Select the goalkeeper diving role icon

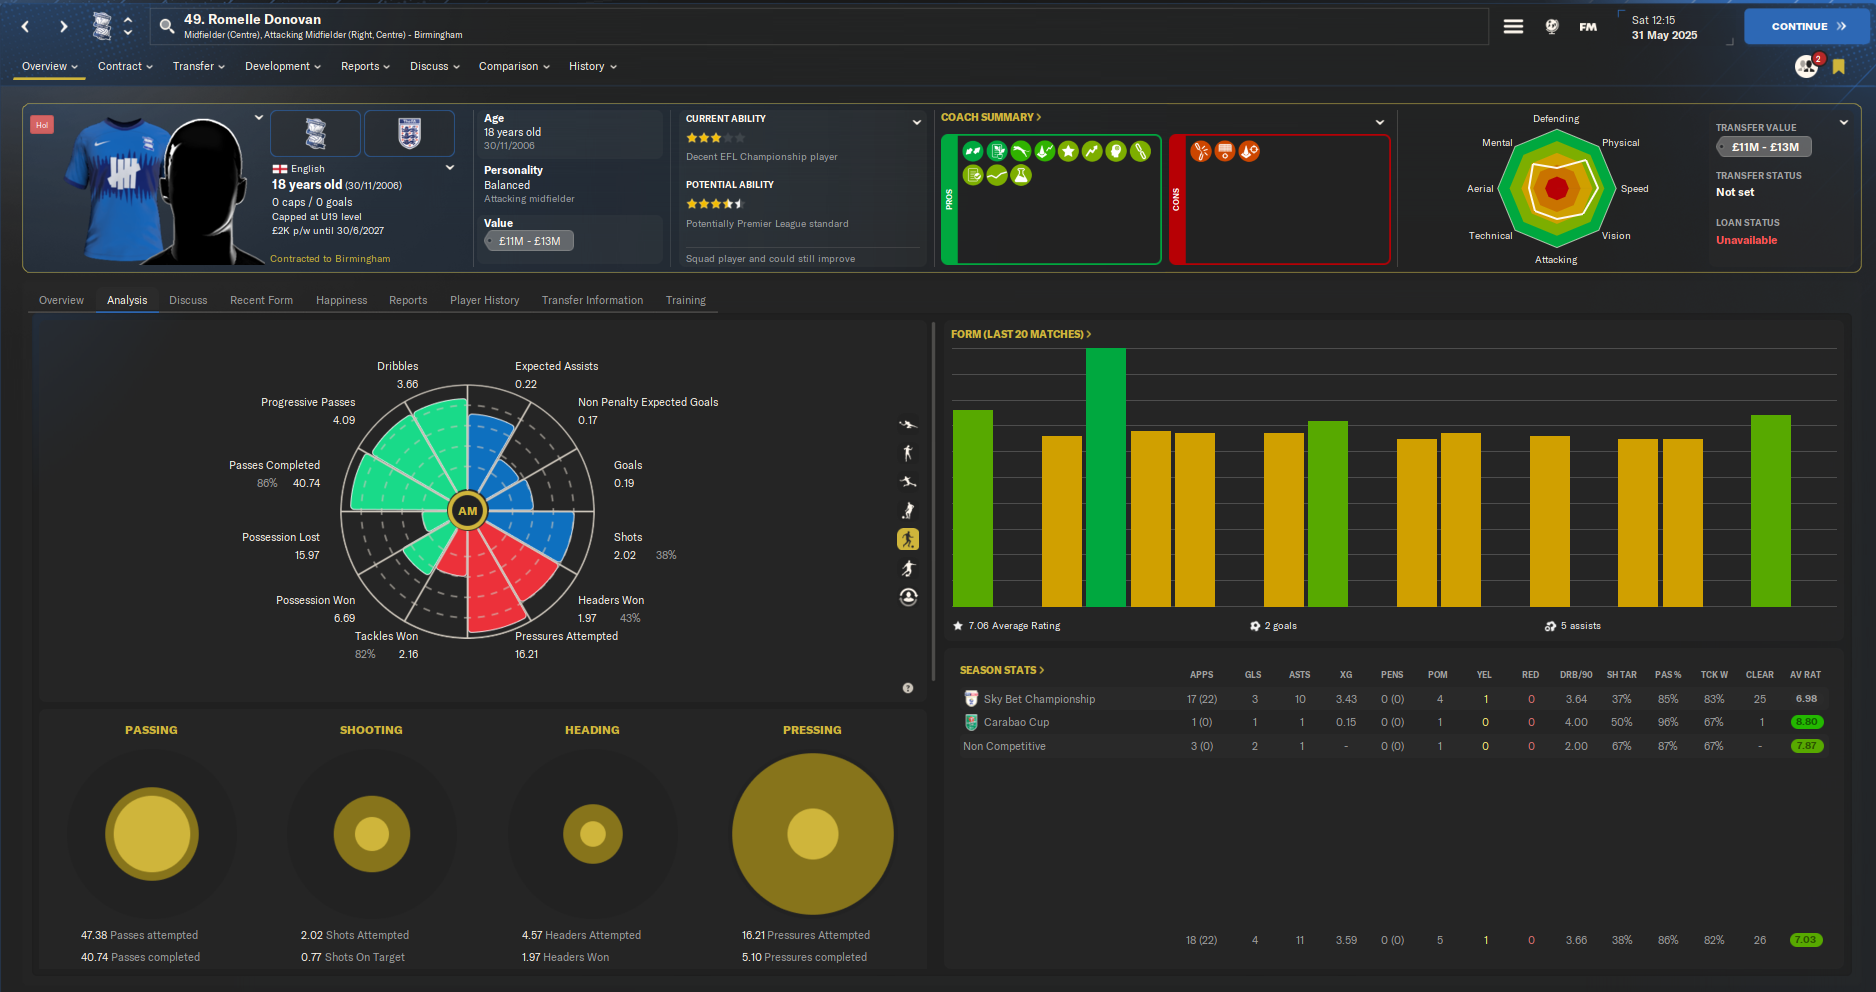tap(908, 424)
